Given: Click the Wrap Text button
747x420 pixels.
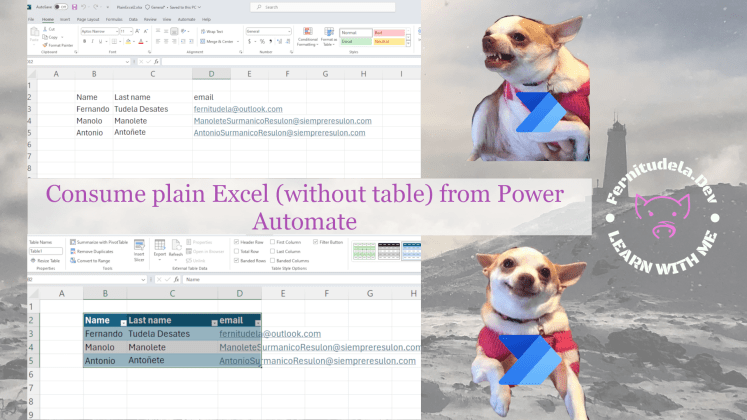Looking at the screenshot, I should click(x=212, y=31).
